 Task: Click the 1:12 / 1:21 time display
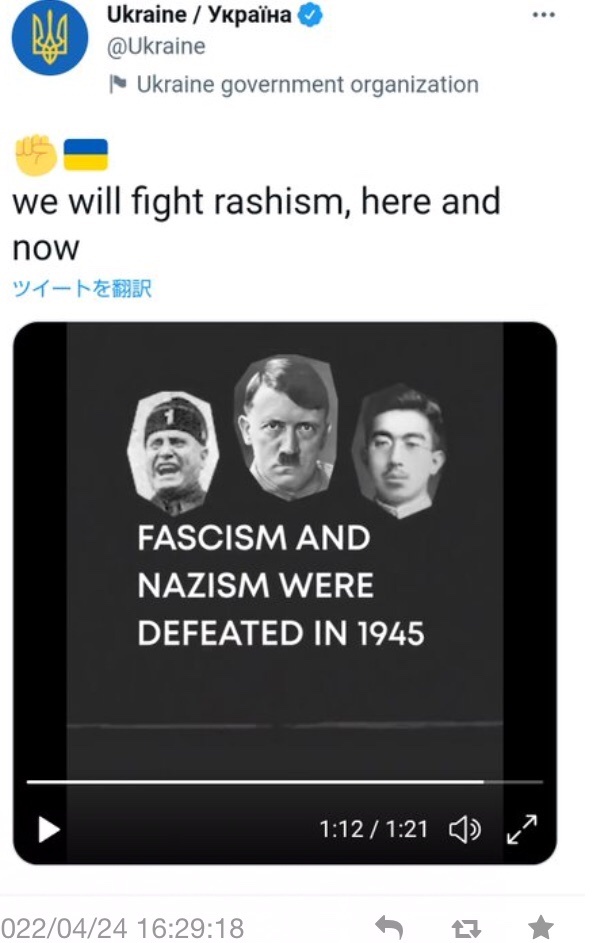[373, 829]
